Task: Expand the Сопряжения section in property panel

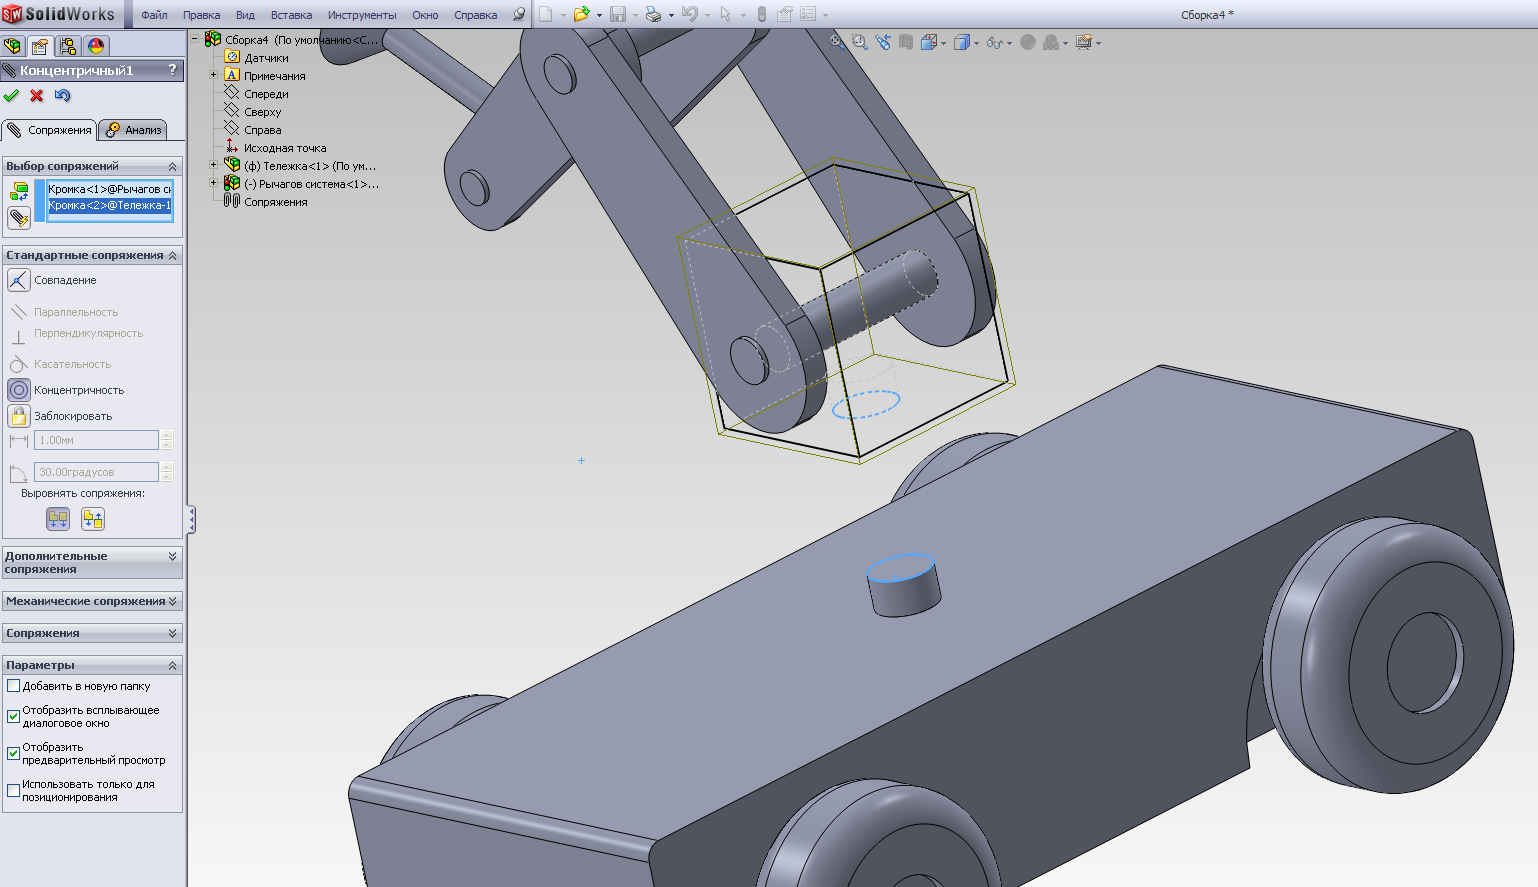Action: 172,633
